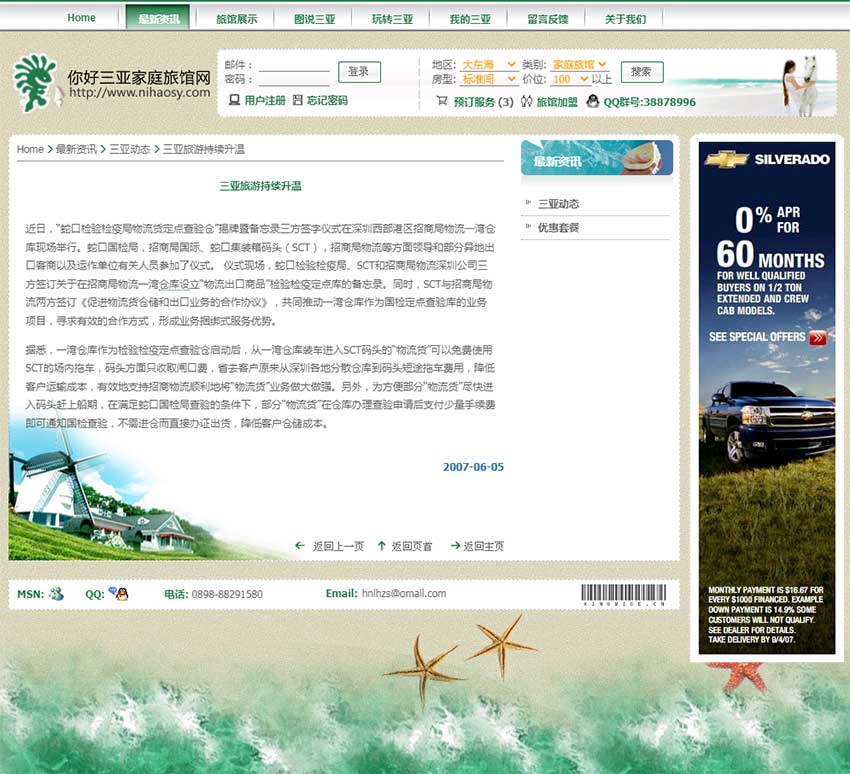Click the 用户注册 monitor icon
The height and width of the screenshot is (774, 850).
(234, 100)
